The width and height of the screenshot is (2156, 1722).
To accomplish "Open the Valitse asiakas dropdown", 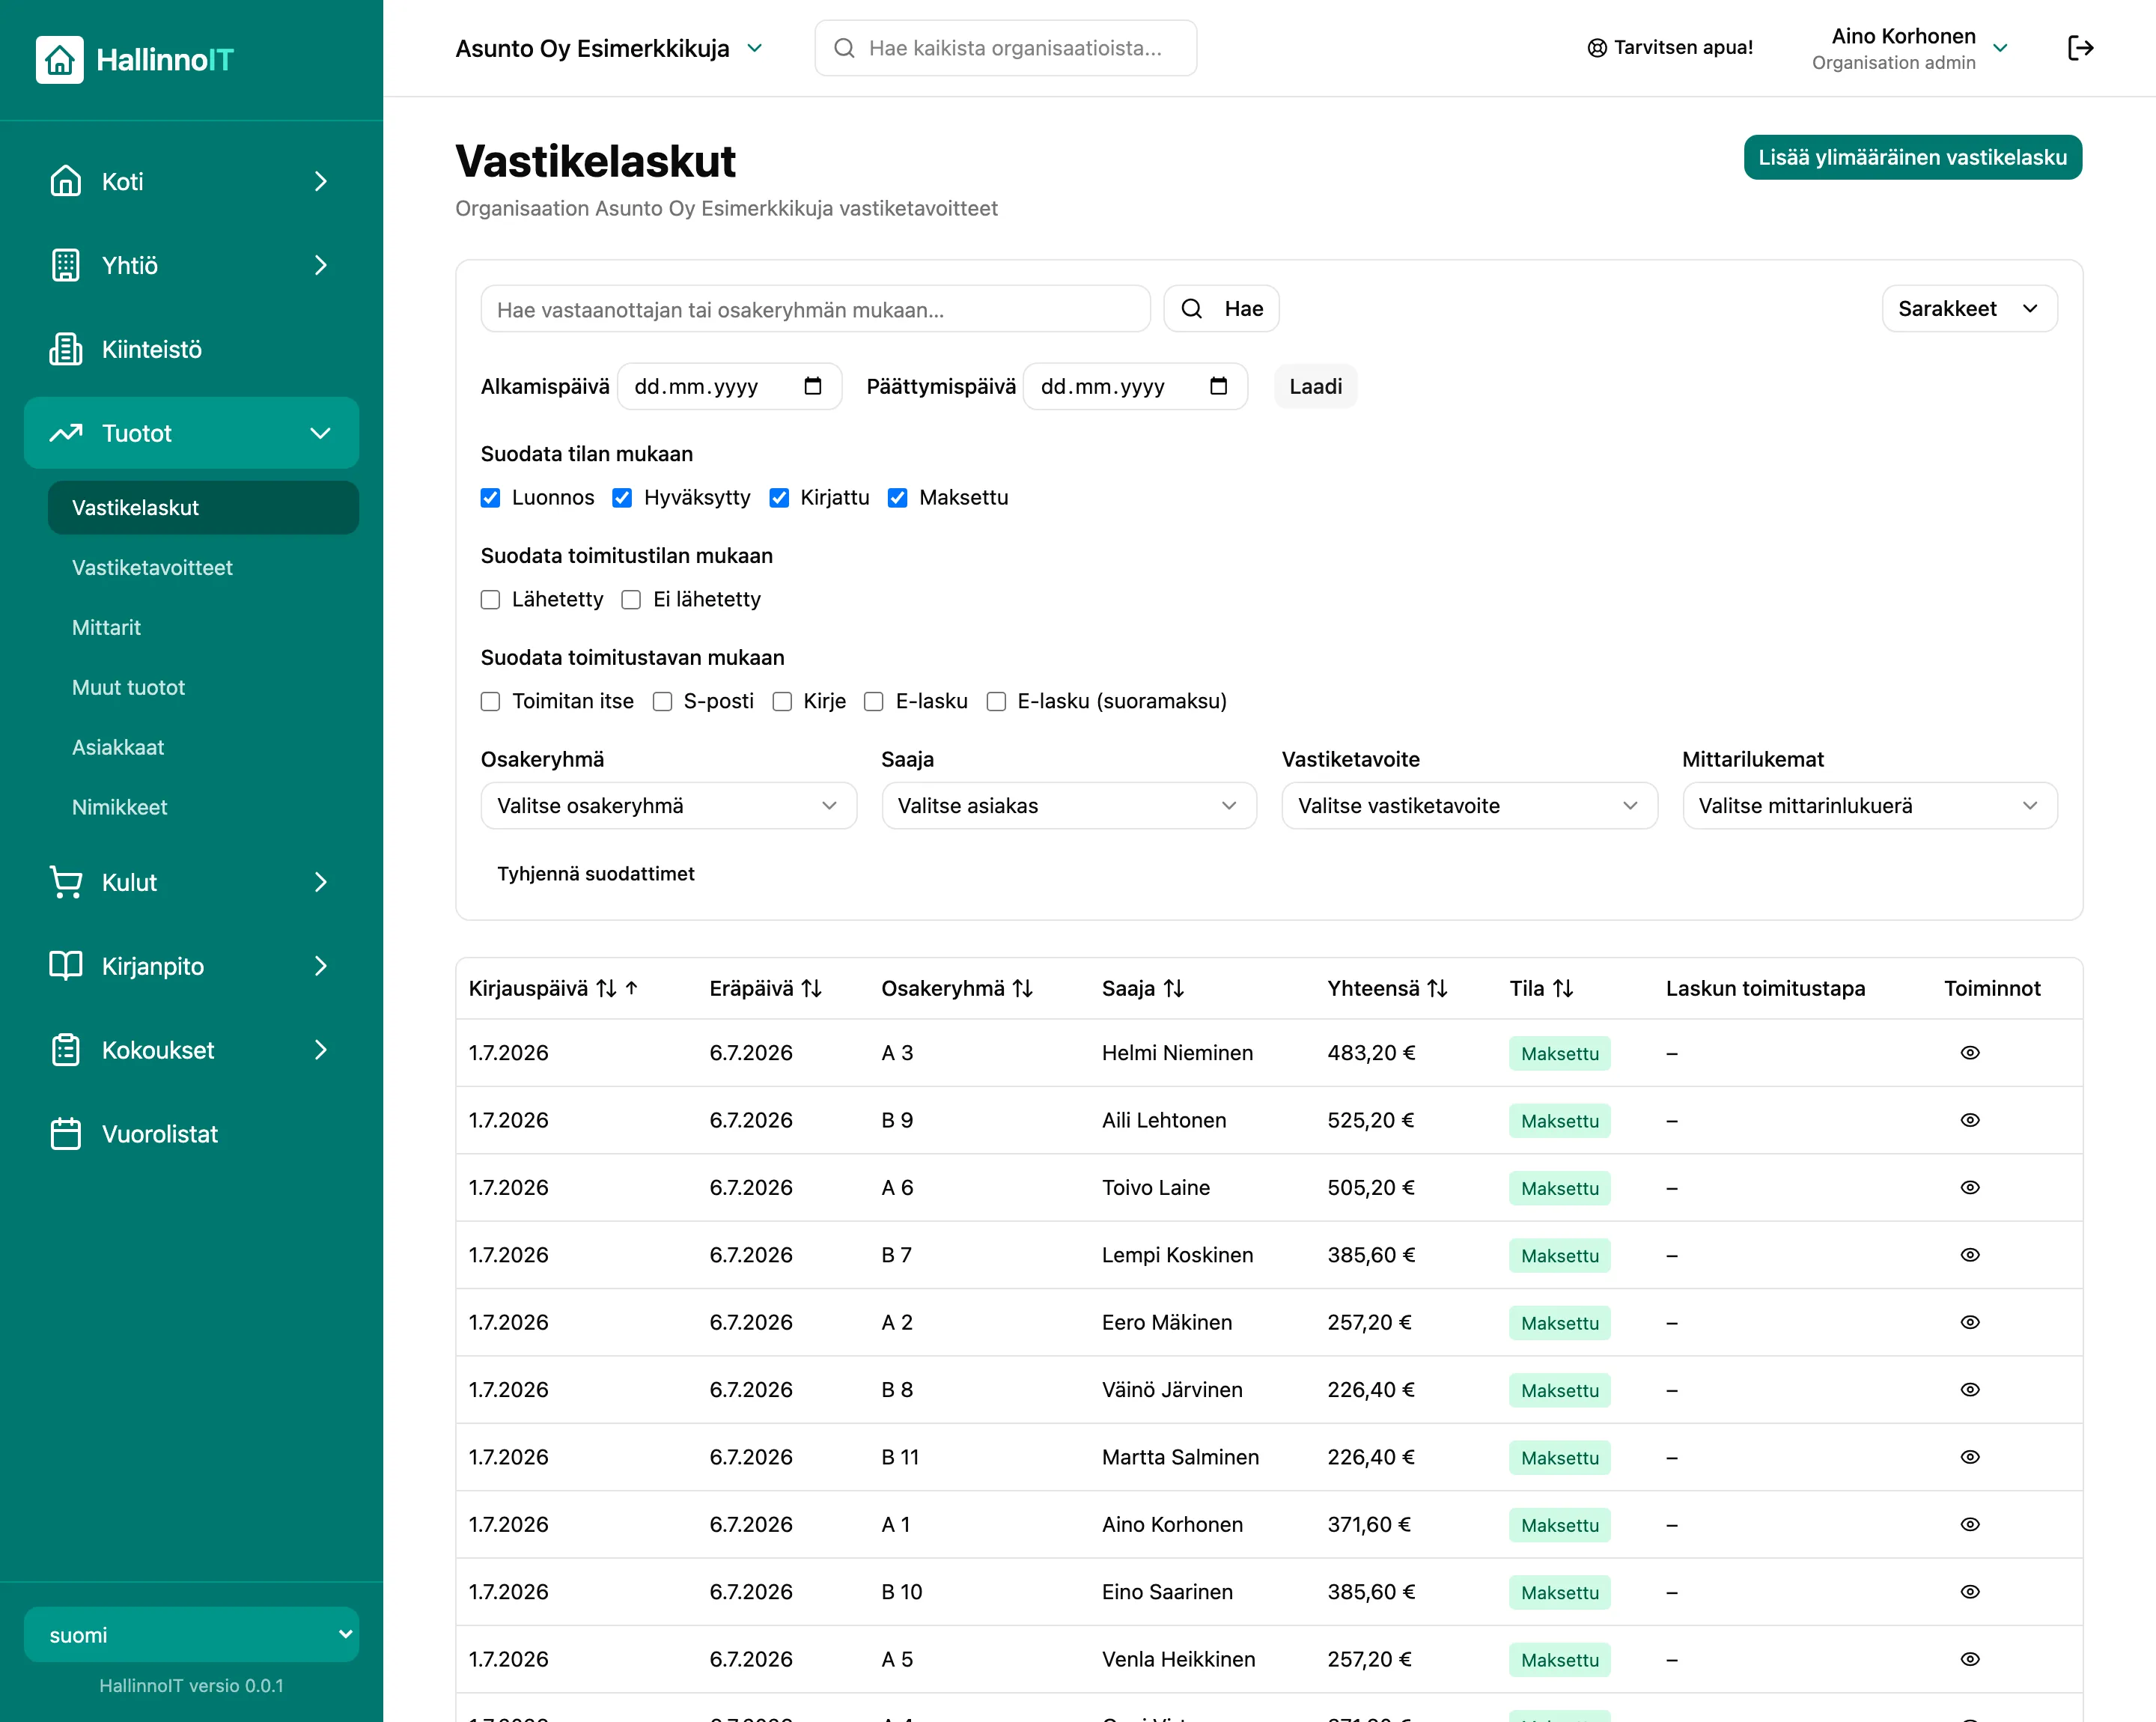I will click(1069, 806).
